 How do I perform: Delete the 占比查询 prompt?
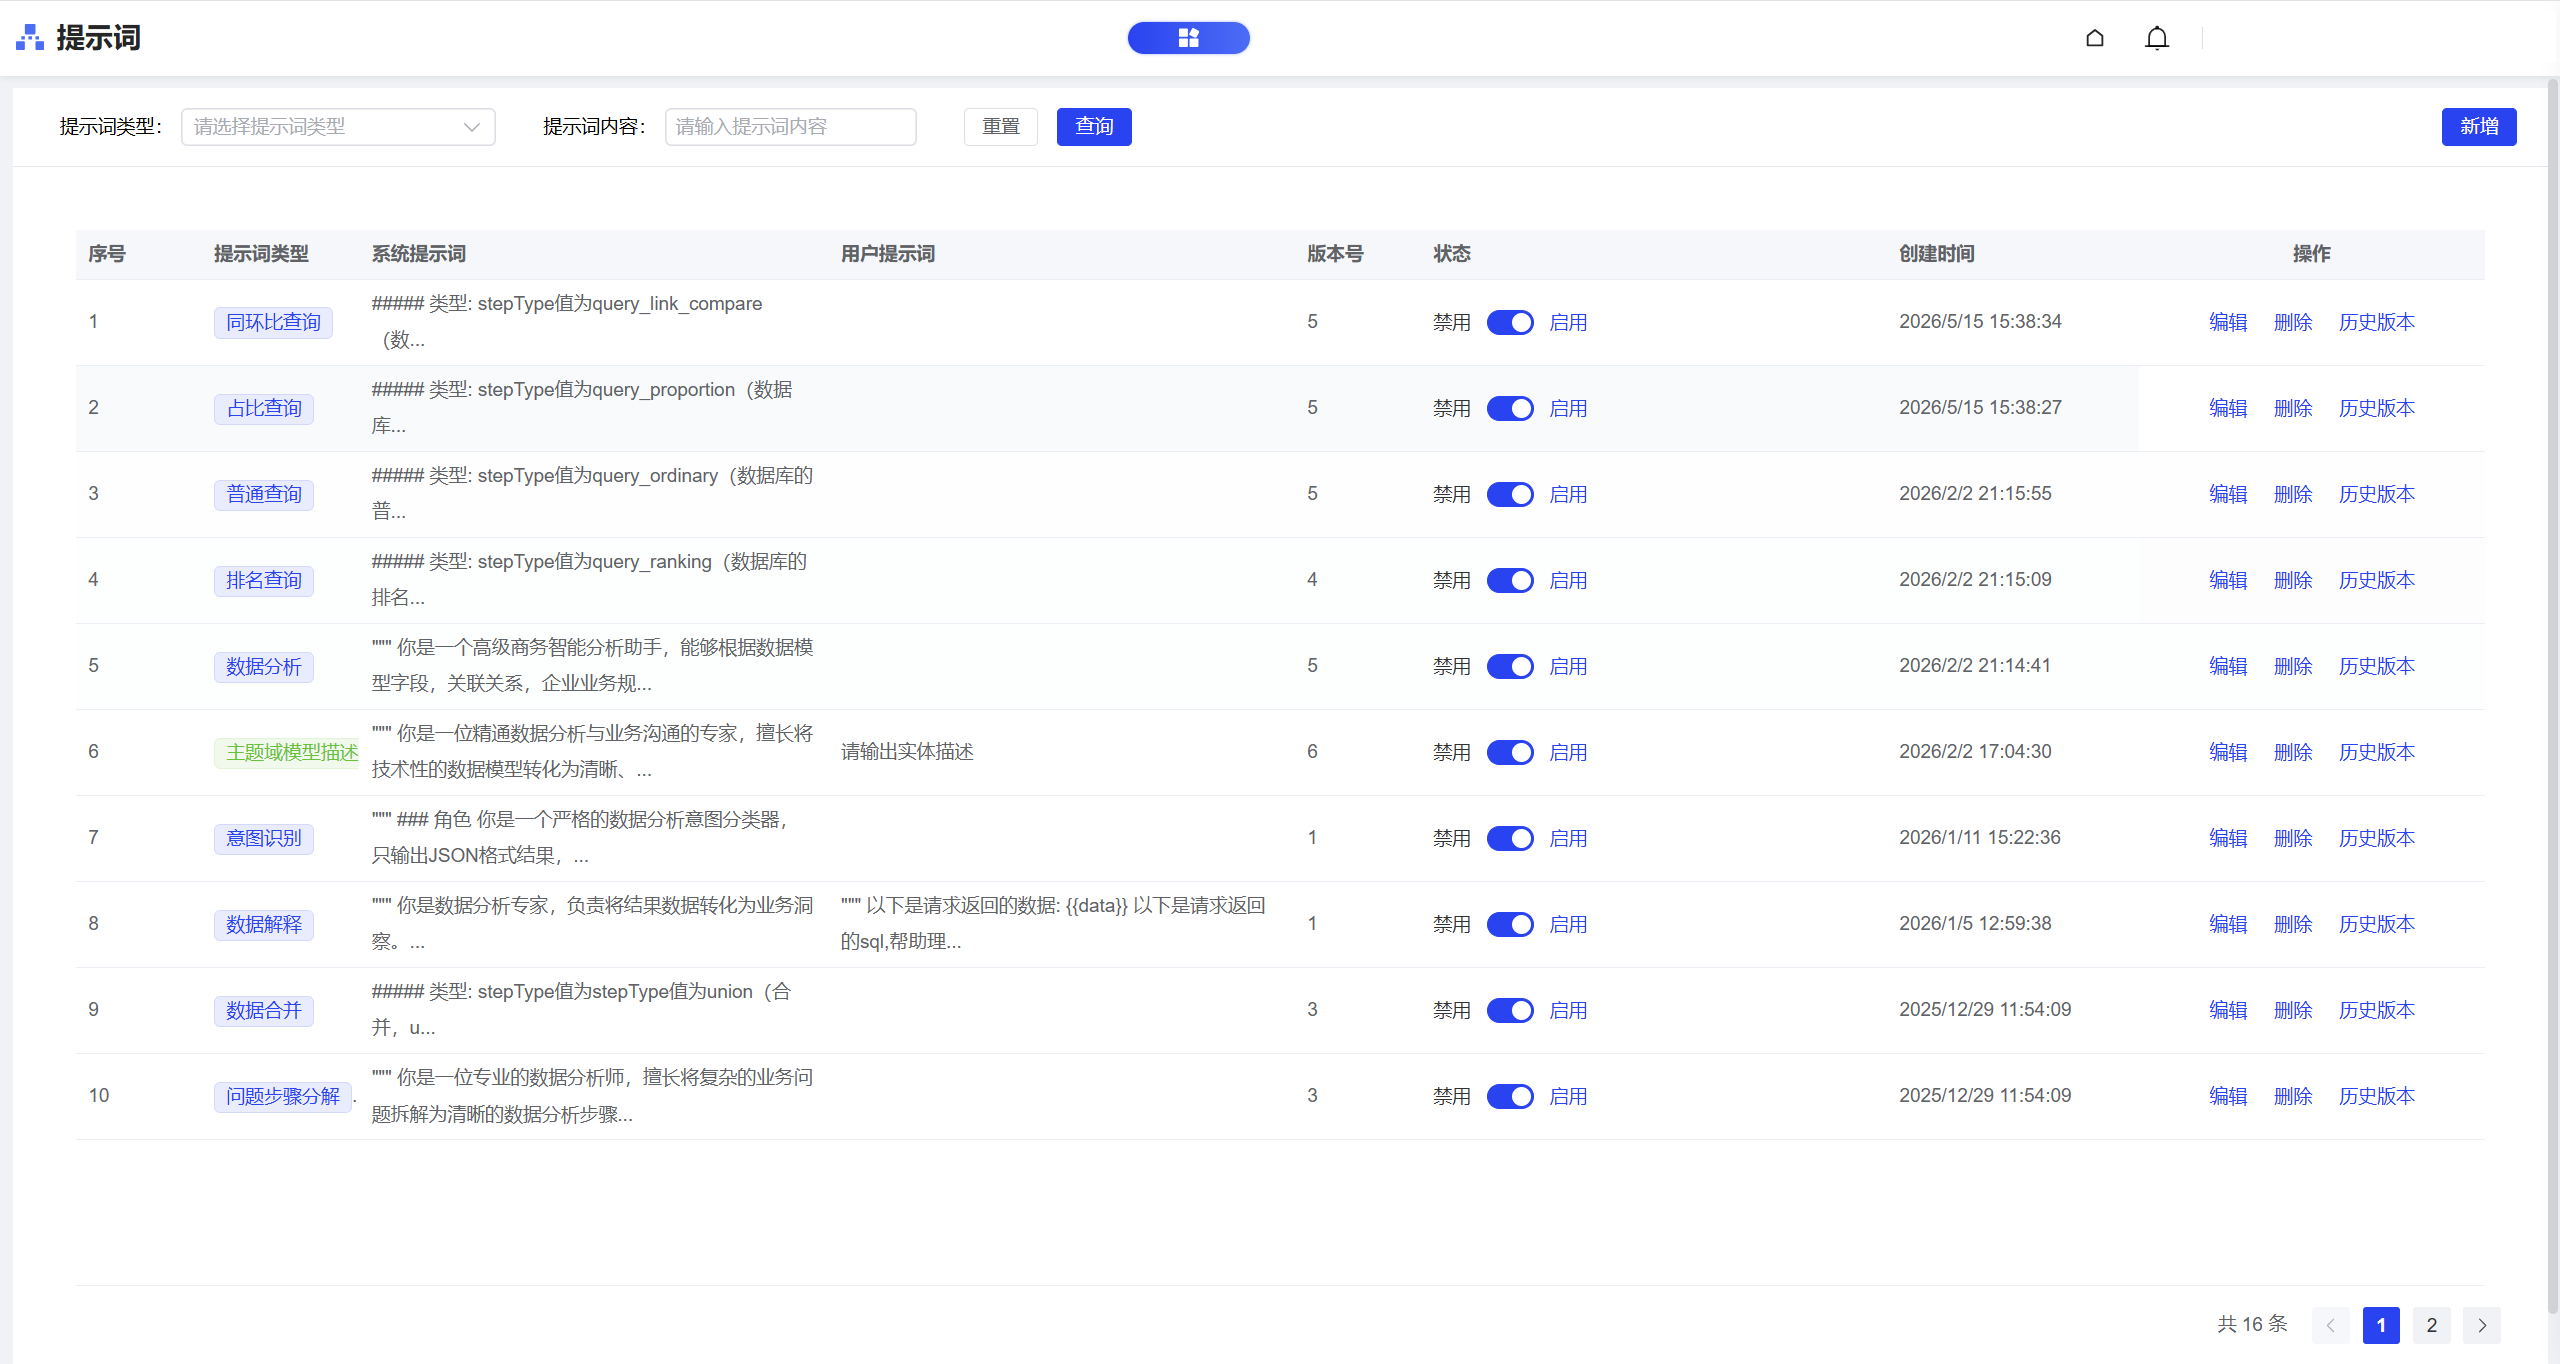[2293, 408]
